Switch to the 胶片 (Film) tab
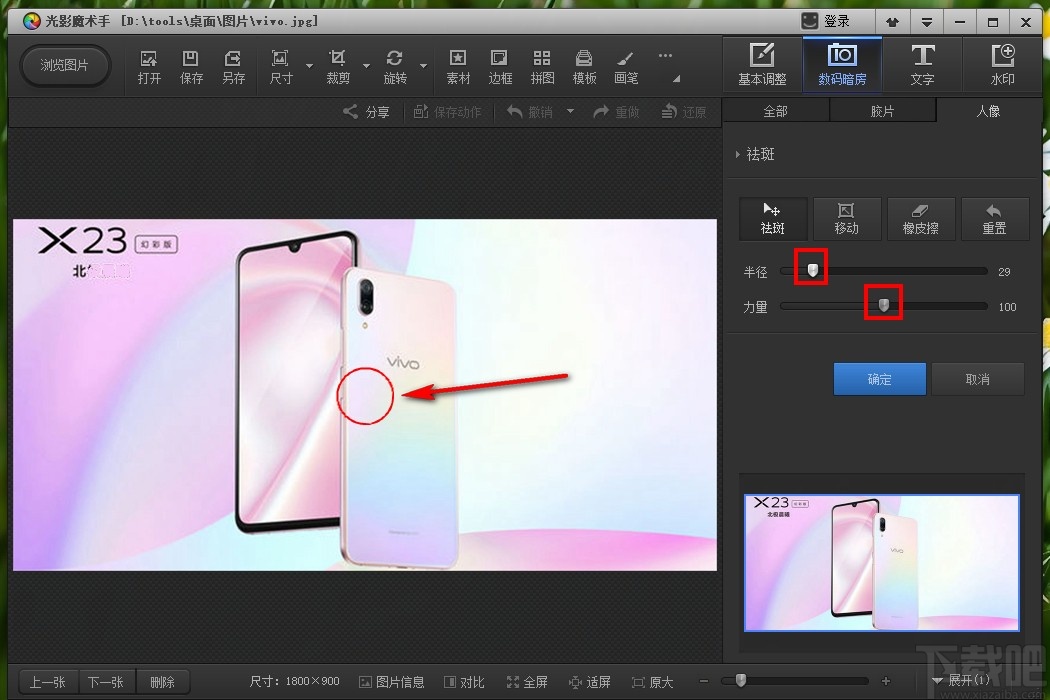The image size is (1050, 700). pyautogui.click(x=882, y=111)
